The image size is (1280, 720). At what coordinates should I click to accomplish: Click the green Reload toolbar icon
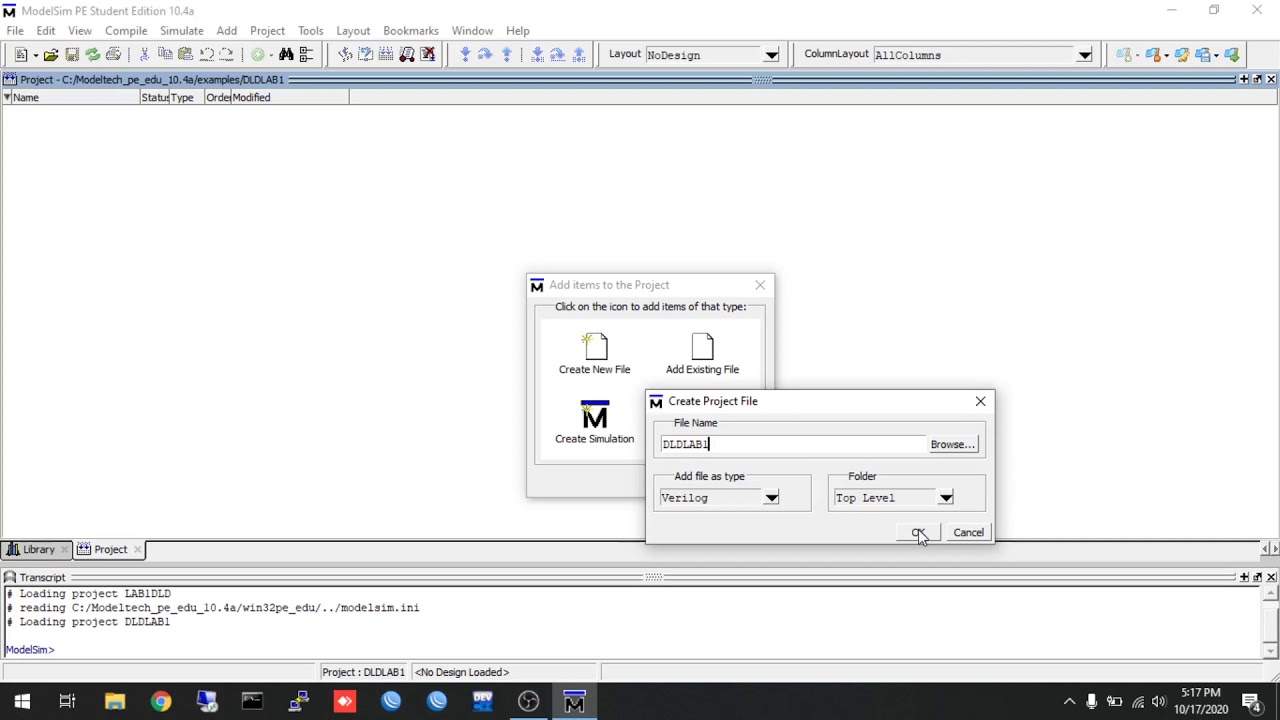point(93,55)
